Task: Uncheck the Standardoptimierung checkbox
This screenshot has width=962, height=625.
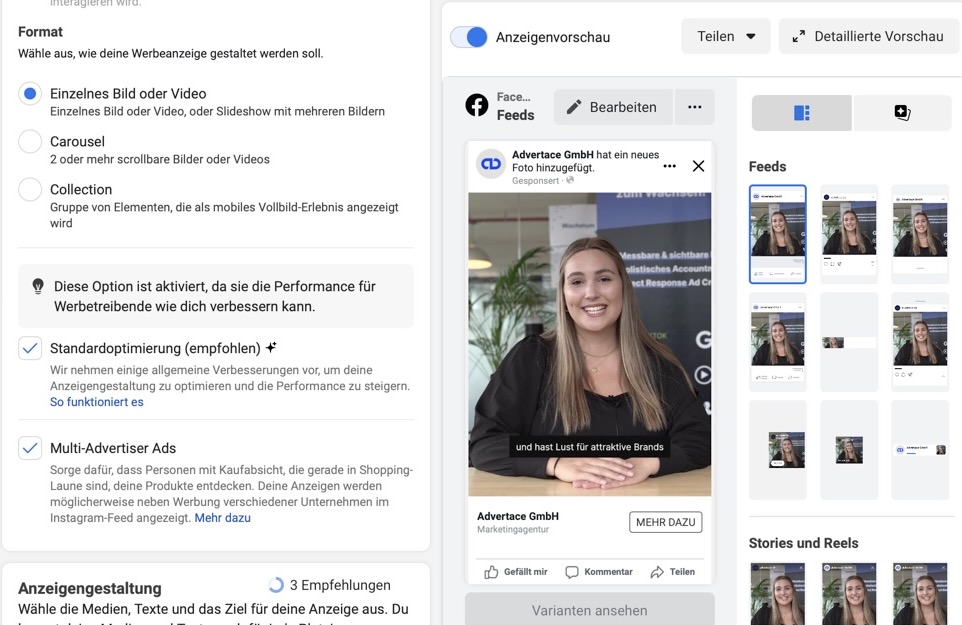Action: [x=29, y=348]
